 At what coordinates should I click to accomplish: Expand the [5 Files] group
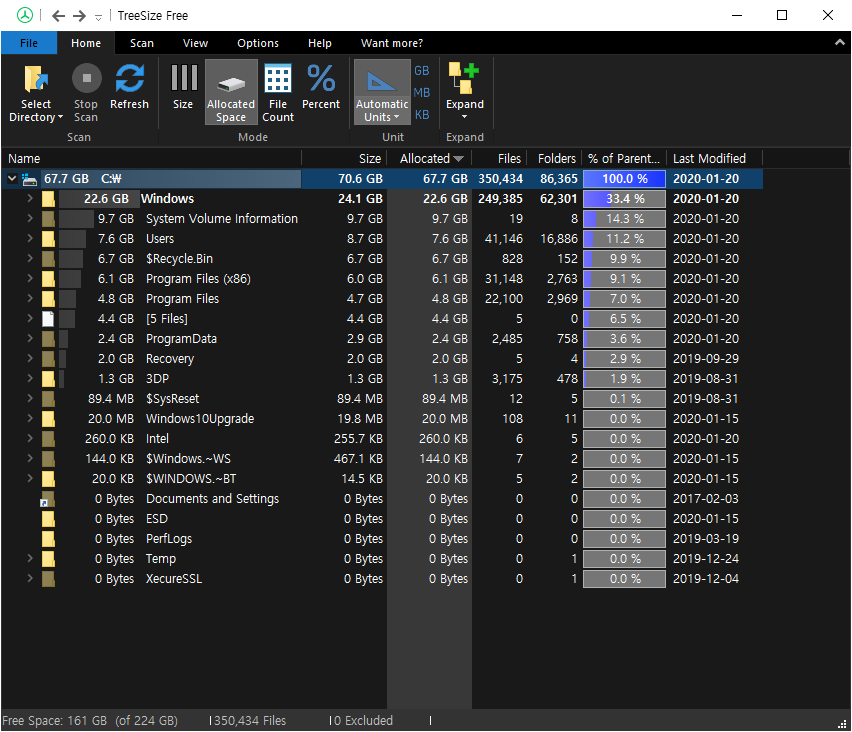coord(30,318)
